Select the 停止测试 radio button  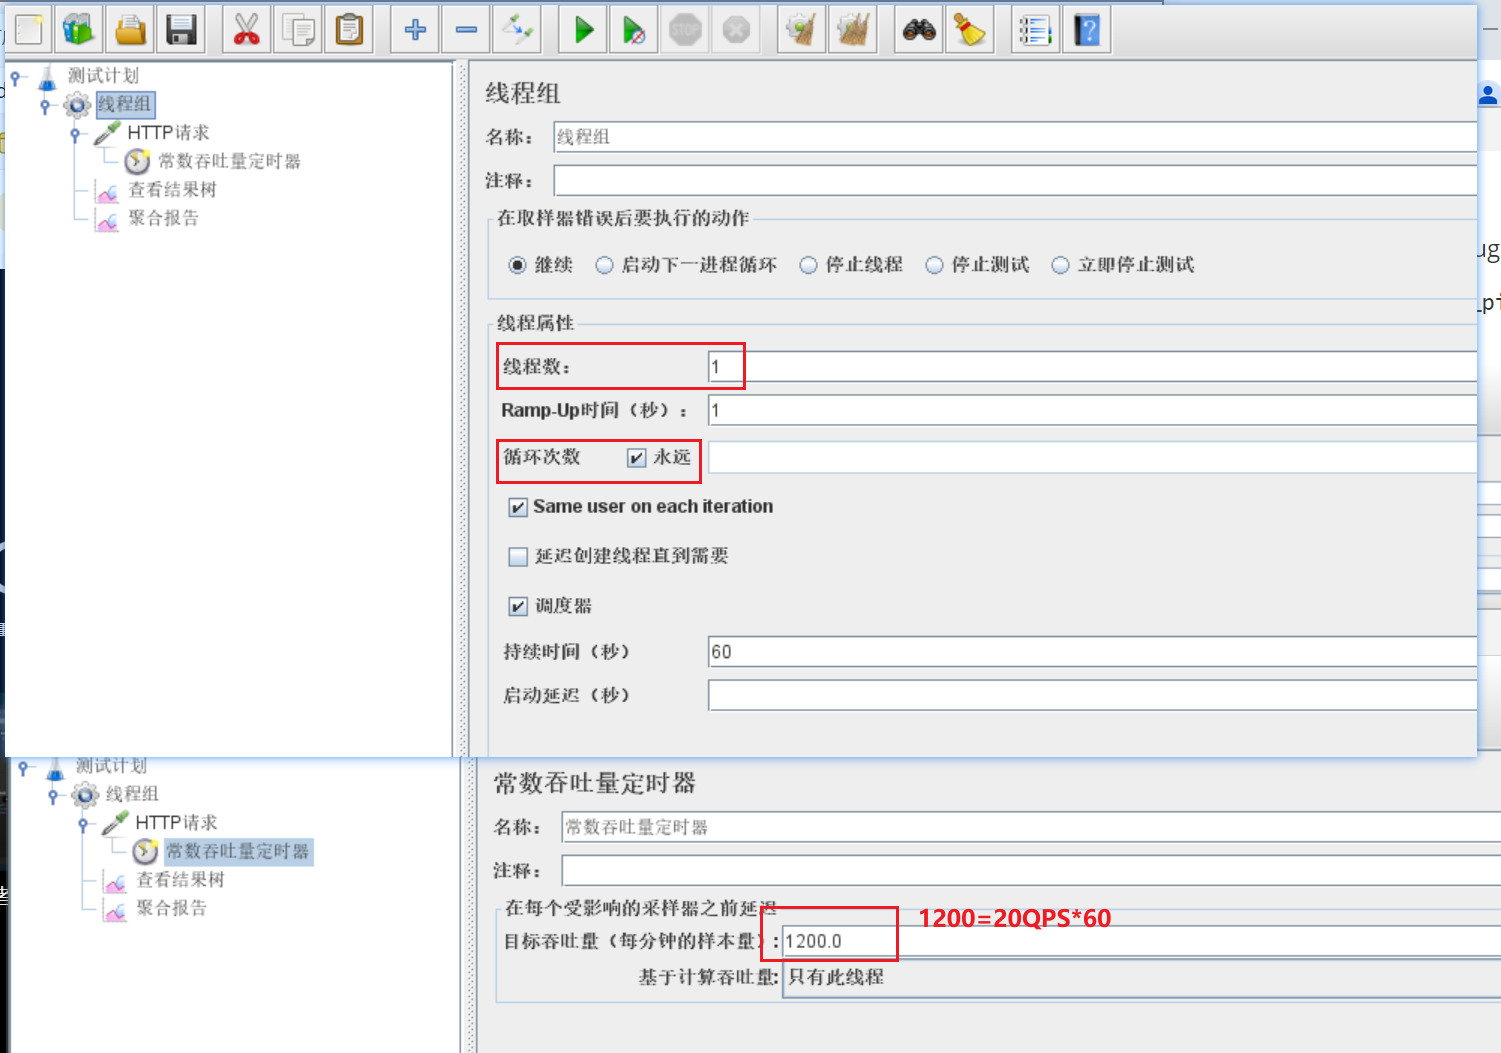934,265
